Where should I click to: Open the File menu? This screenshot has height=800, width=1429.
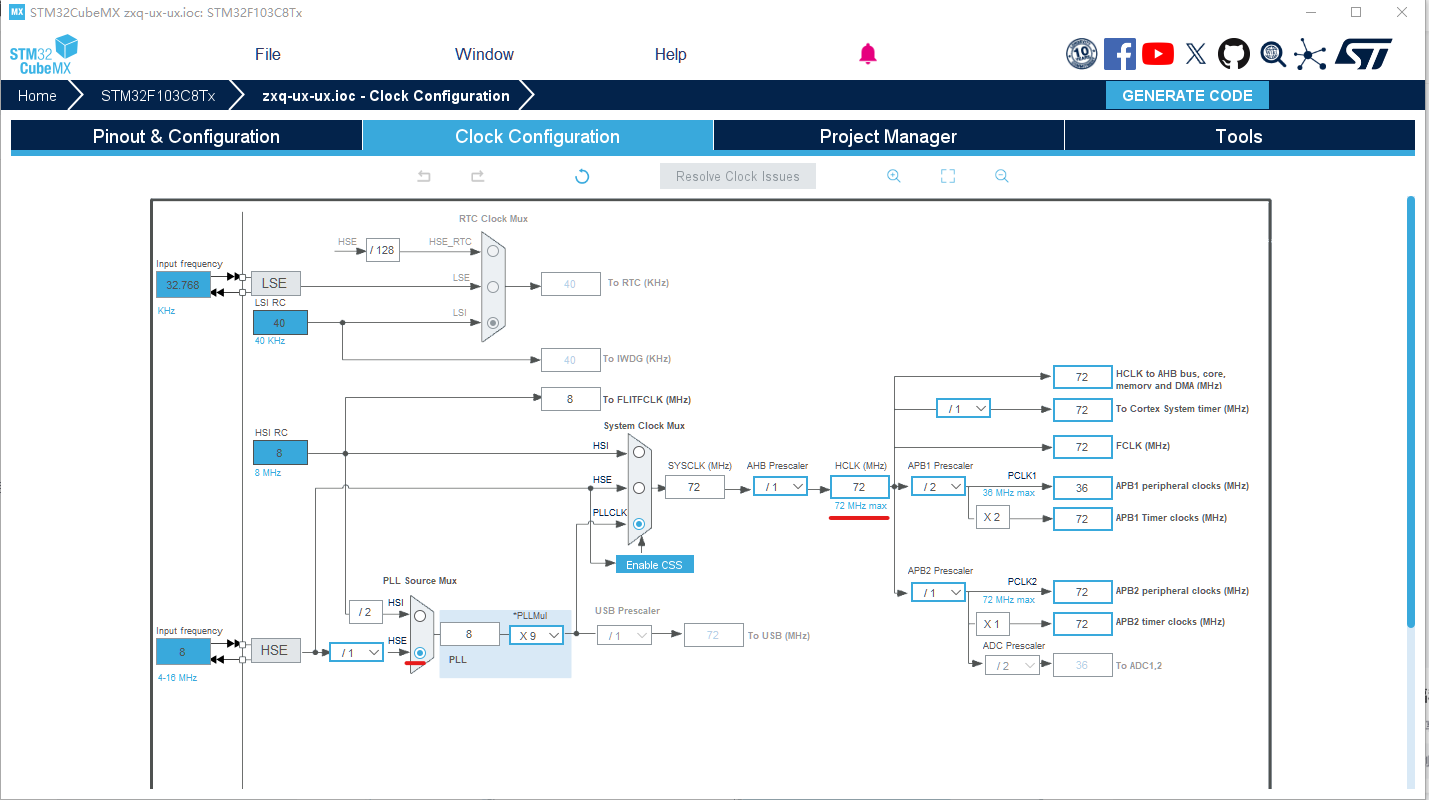pyautogui.click(x=267, y=54)
